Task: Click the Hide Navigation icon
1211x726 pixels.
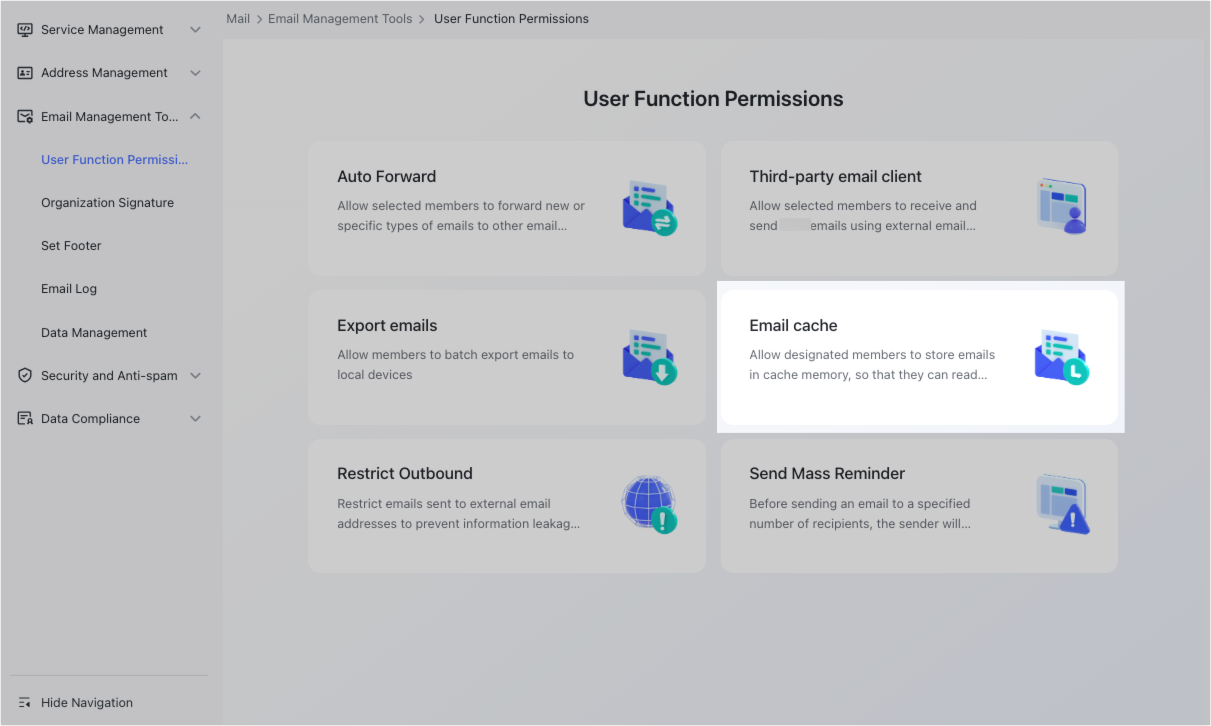Action: click(x=22, y=702)
